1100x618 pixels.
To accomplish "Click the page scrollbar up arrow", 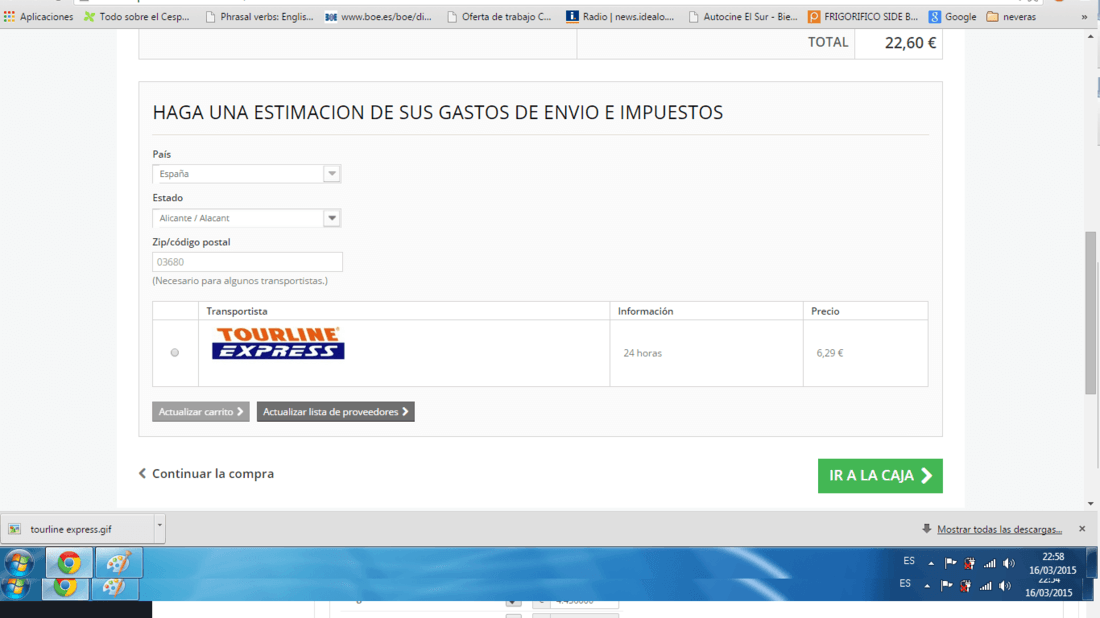I will pos(1091,36).
